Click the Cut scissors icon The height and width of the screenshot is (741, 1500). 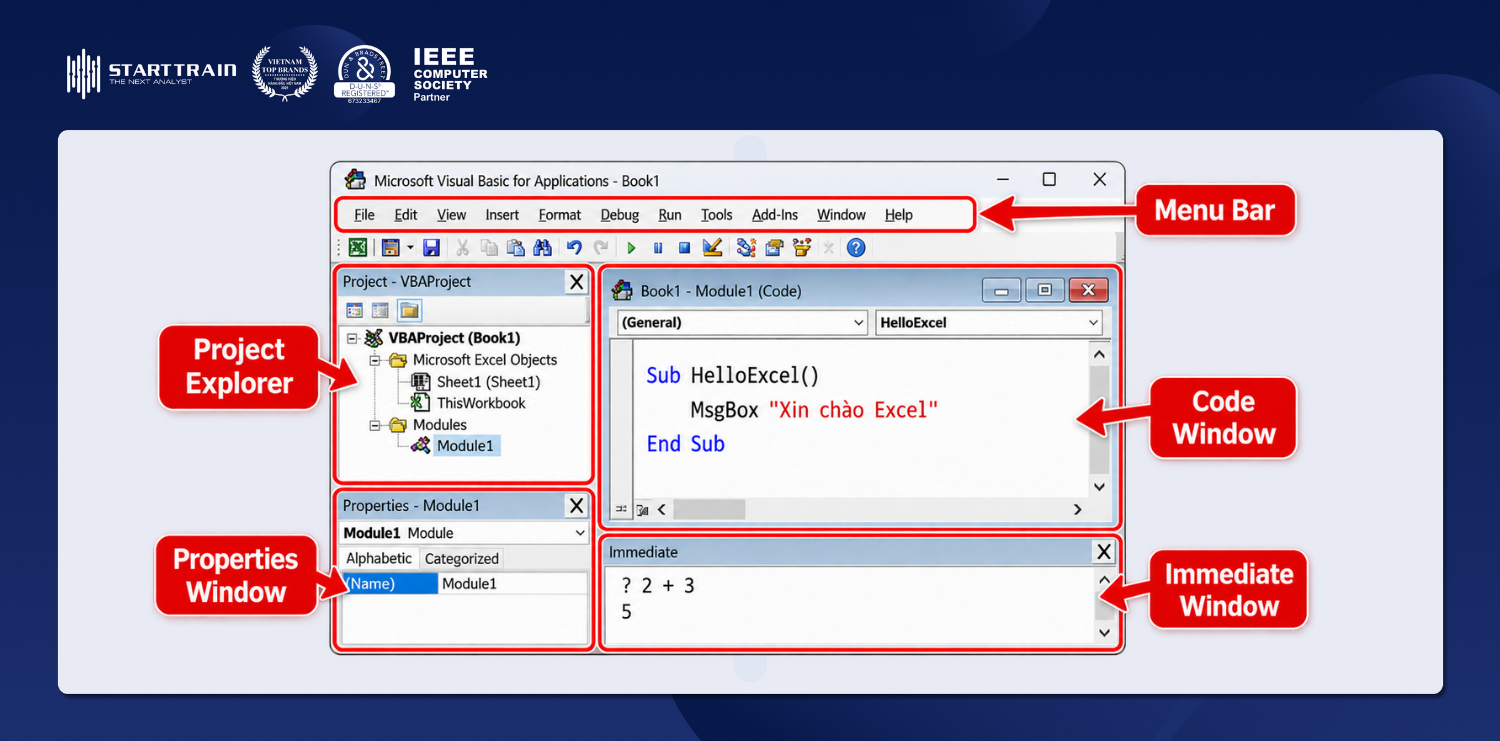(x=463, y=247)
